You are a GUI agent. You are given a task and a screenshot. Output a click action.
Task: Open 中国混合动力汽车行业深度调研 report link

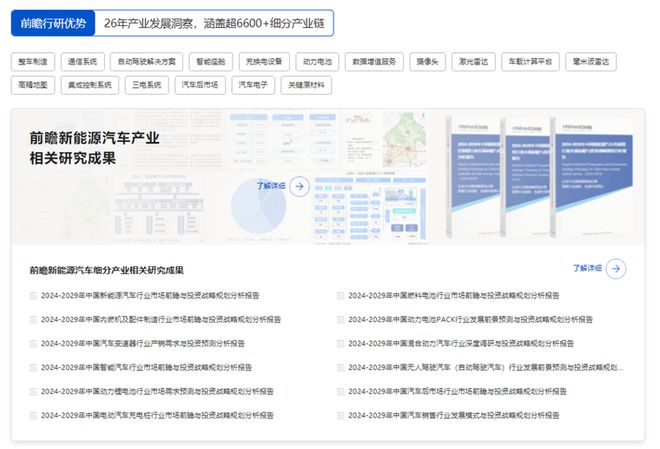click(x=461, y=344)
